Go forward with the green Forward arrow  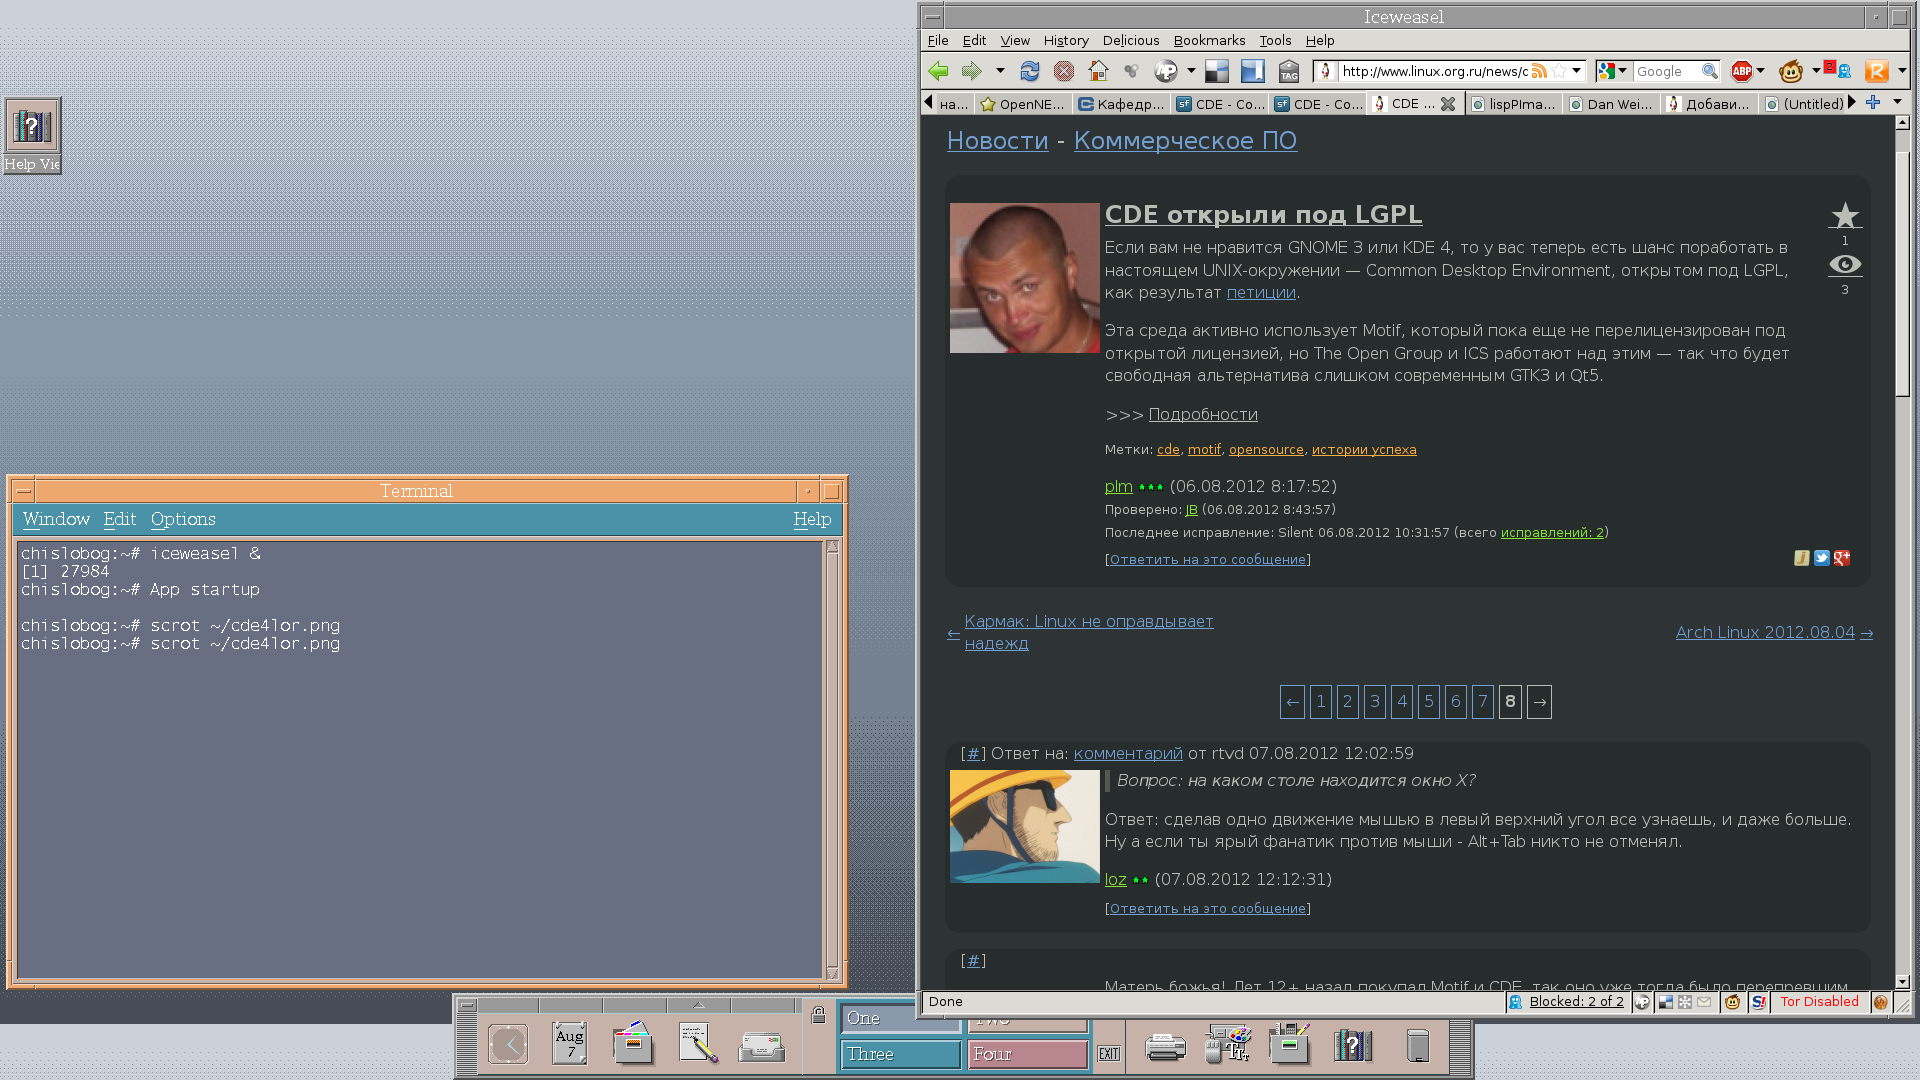[x=971, y=71]
